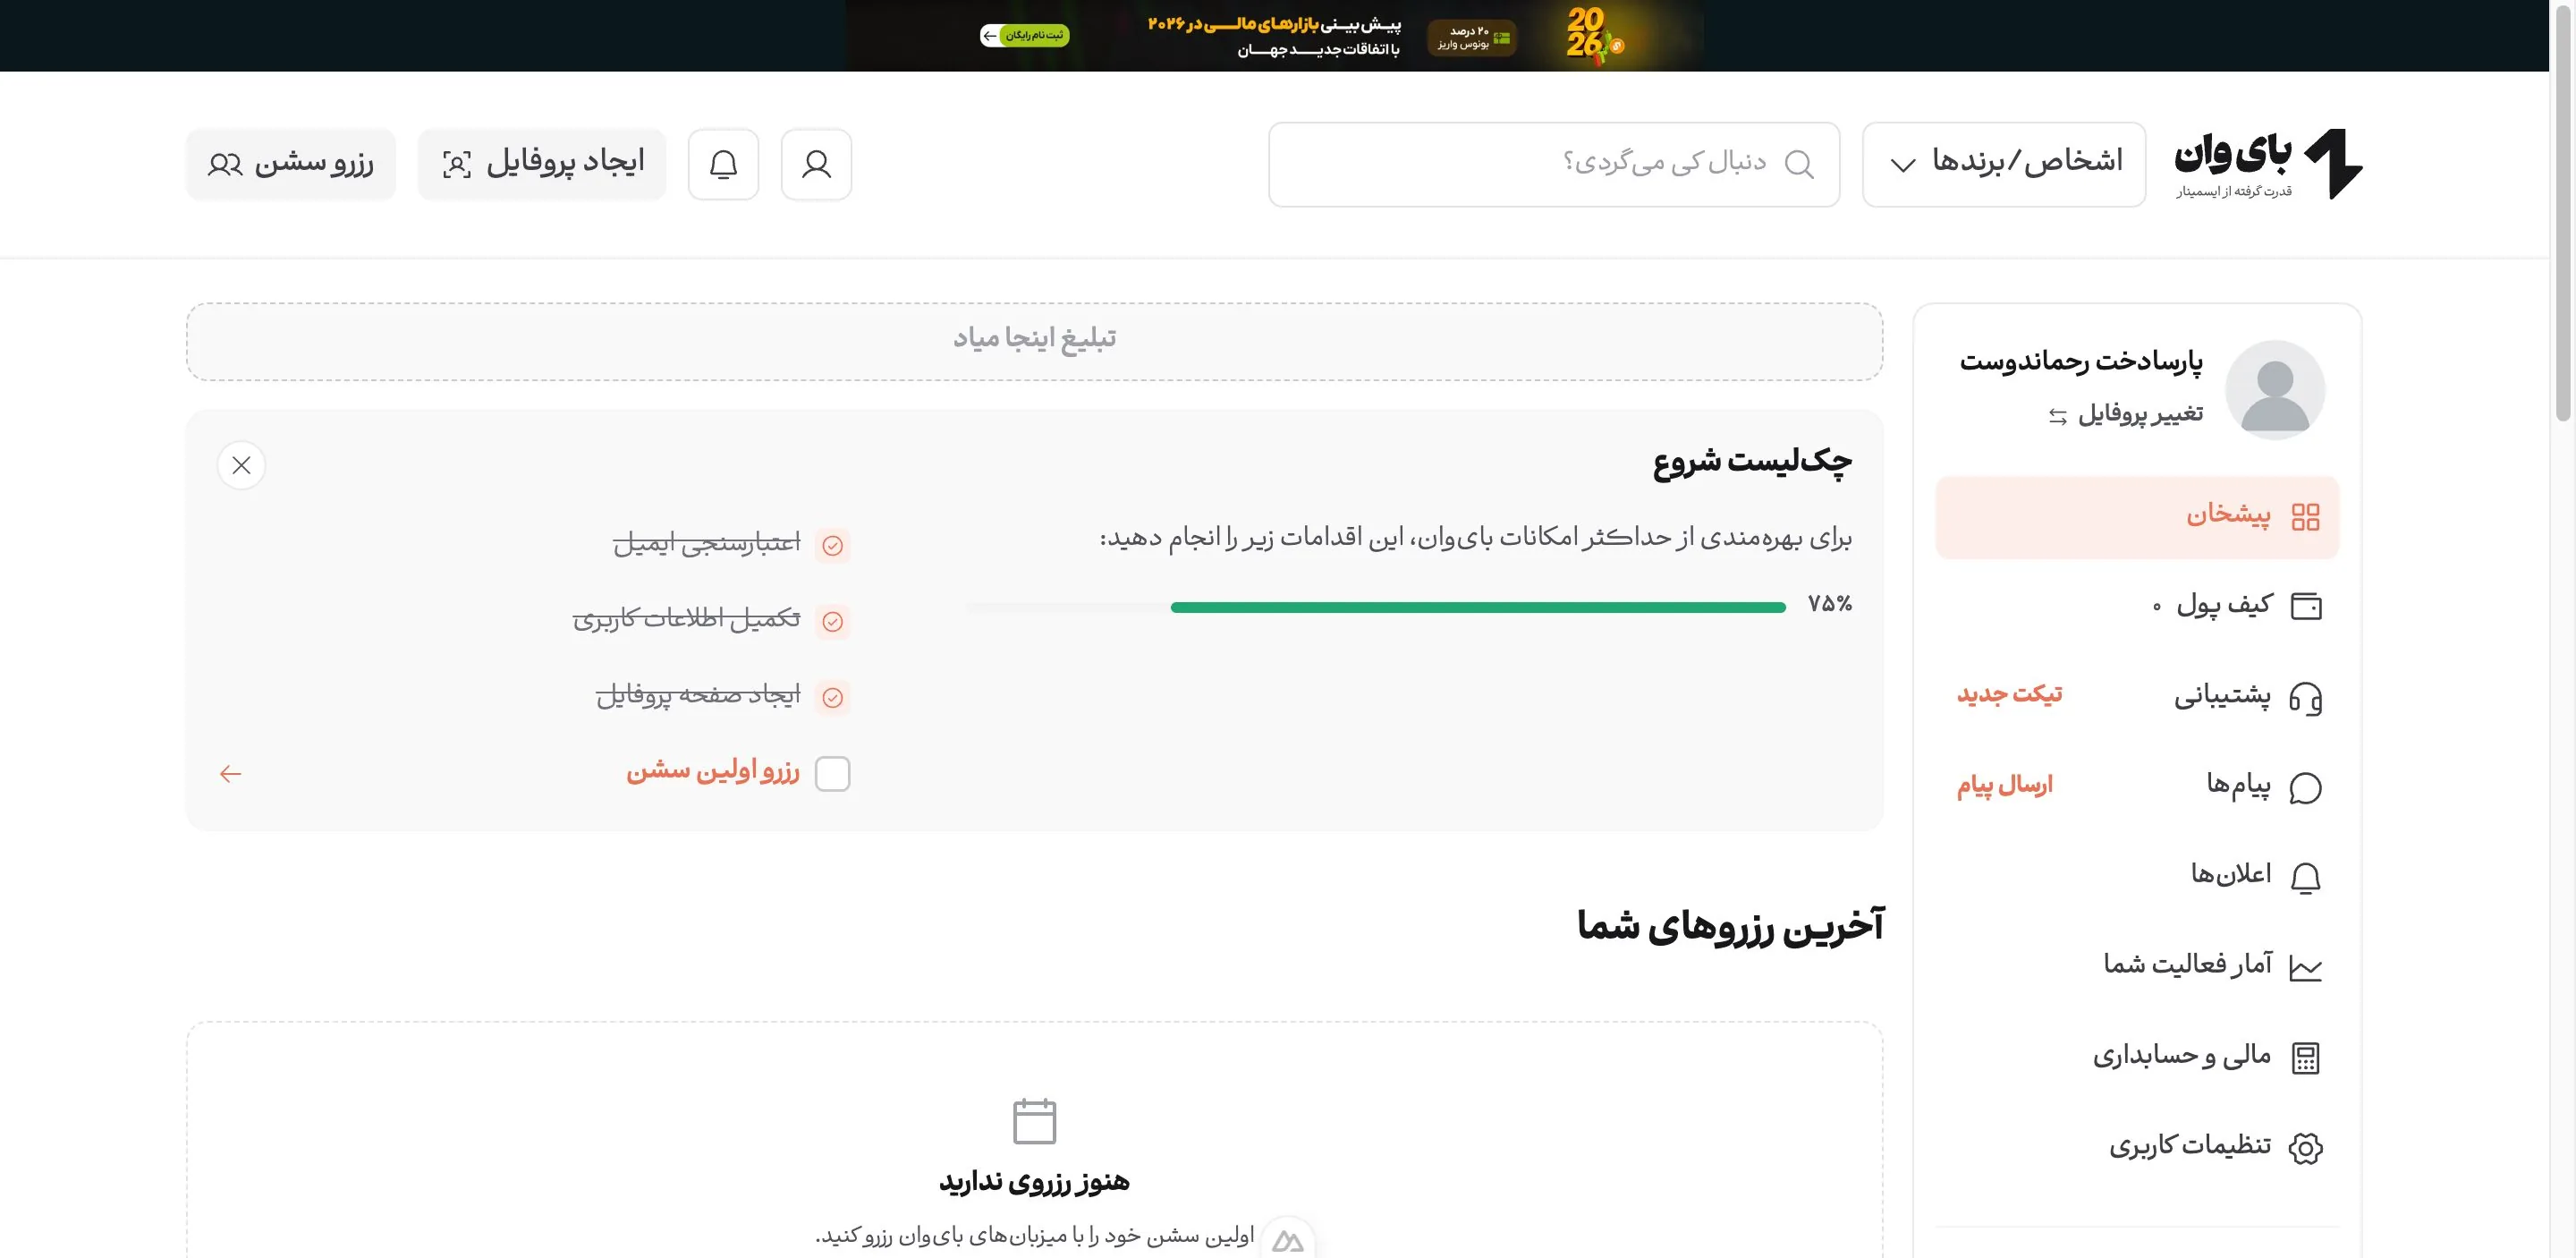Tick the رزرو اولین سشن checkbox
The image size is (2576, 1258).
(x=832, y=774)
